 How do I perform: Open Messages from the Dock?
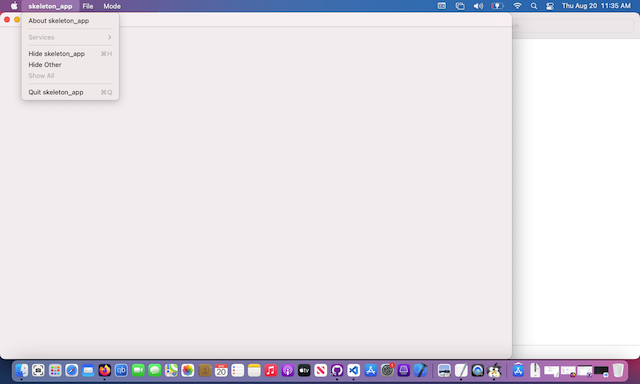[155, 371]
